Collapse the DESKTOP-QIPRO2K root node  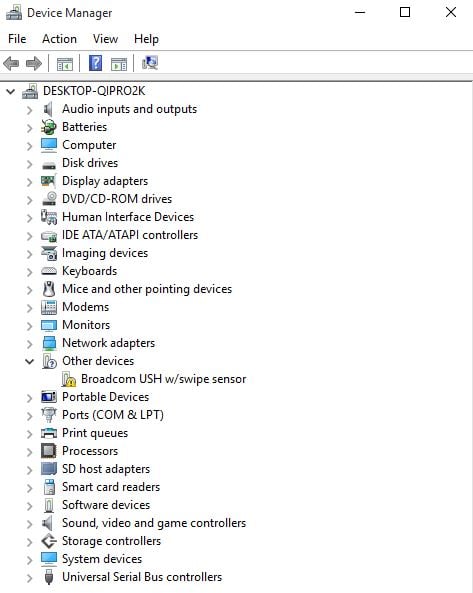(x=11, y=91)
